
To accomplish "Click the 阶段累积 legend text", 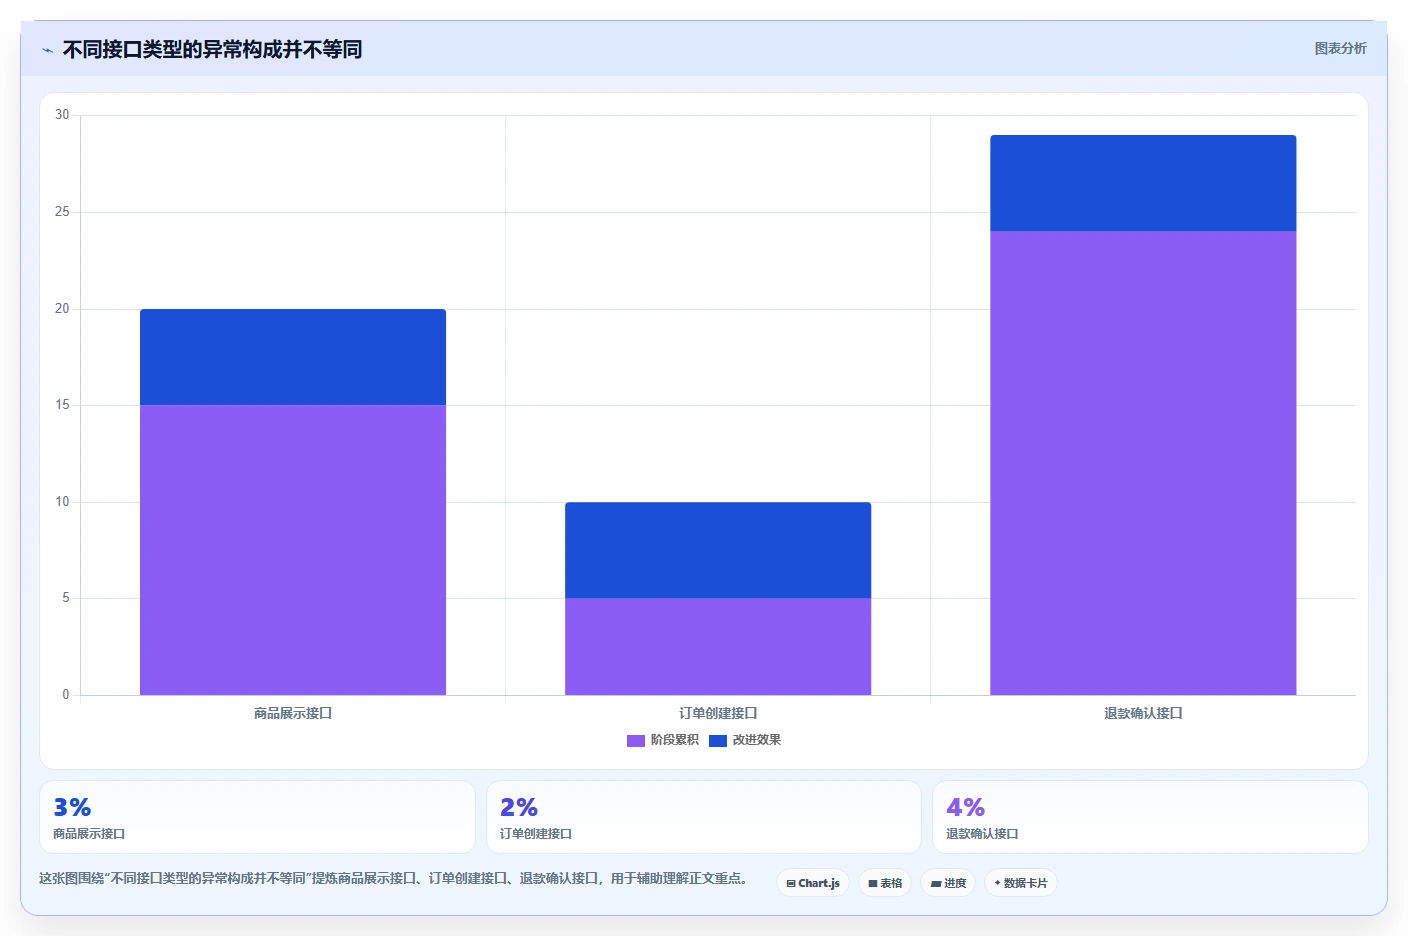I will coord(675,740).
